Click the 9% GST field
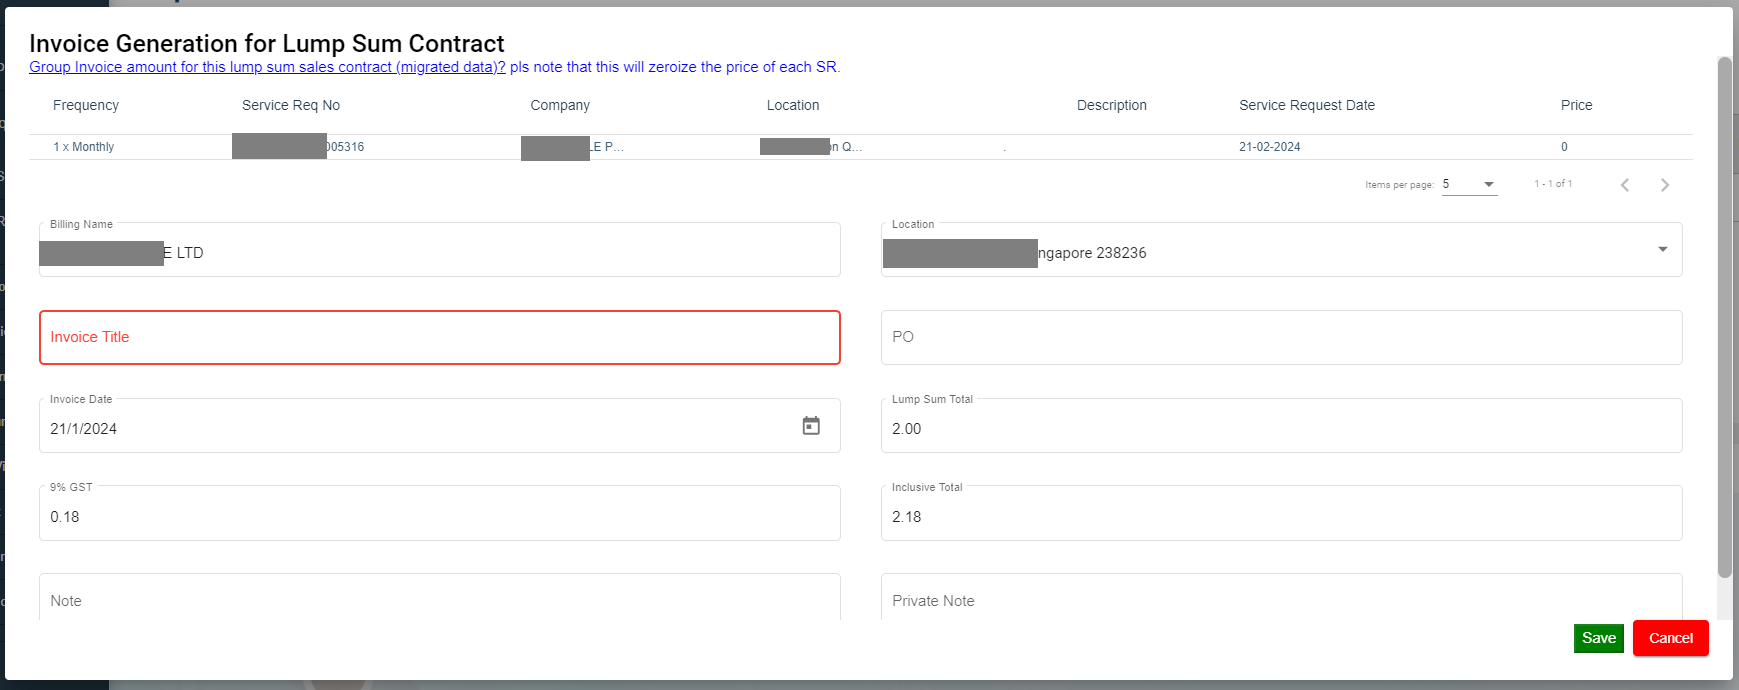1739x690 pixels. tap(440, 517)
